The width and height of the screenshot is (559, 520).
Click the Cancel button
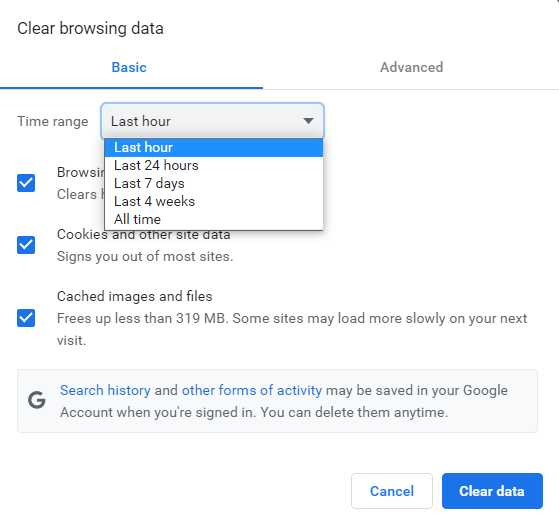392,491
